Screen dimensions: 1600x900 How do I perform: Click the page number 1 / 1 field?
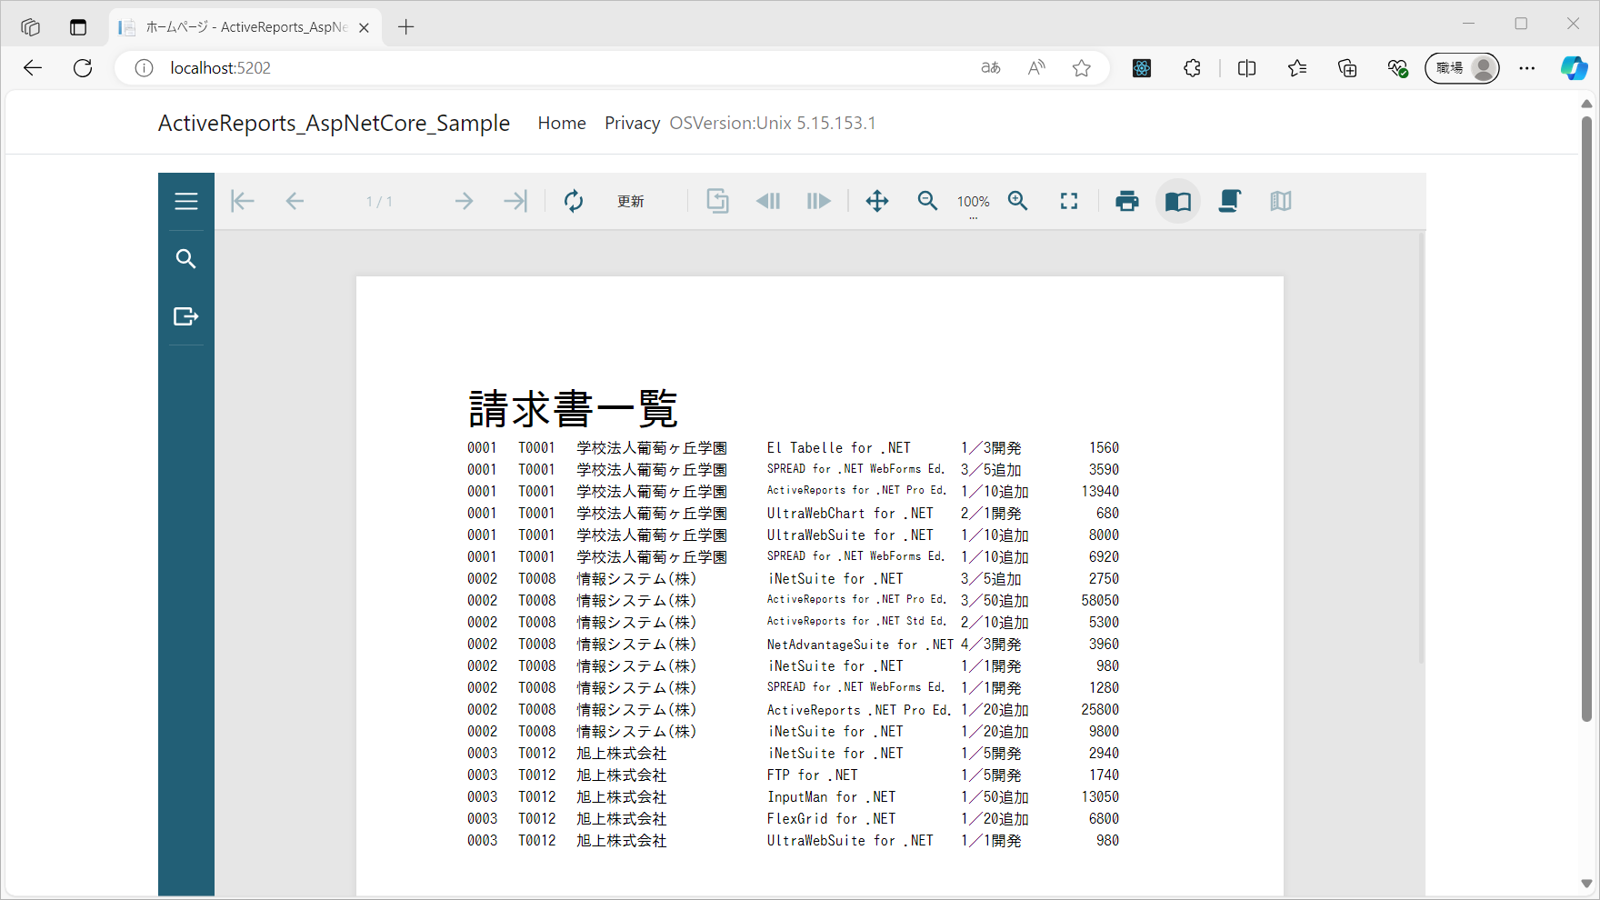[x=379, y=201]
